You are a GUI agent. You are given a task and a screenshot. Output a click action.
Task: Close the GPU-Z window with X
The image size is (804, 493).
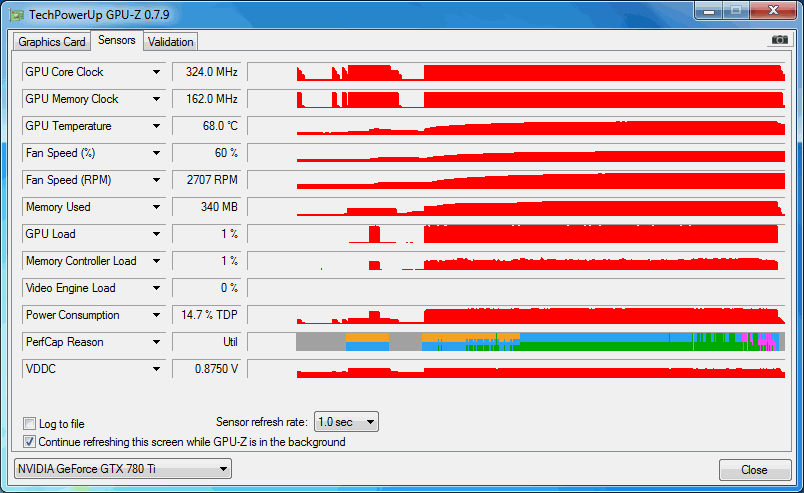pos(773,11)
